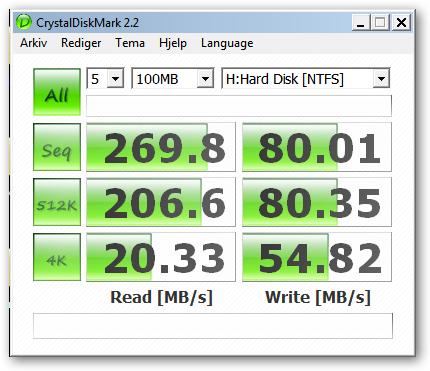Viewport: 430px width, 371px height.
Task: Select the 4K write result 54.82
Action: tap(317, 257)
